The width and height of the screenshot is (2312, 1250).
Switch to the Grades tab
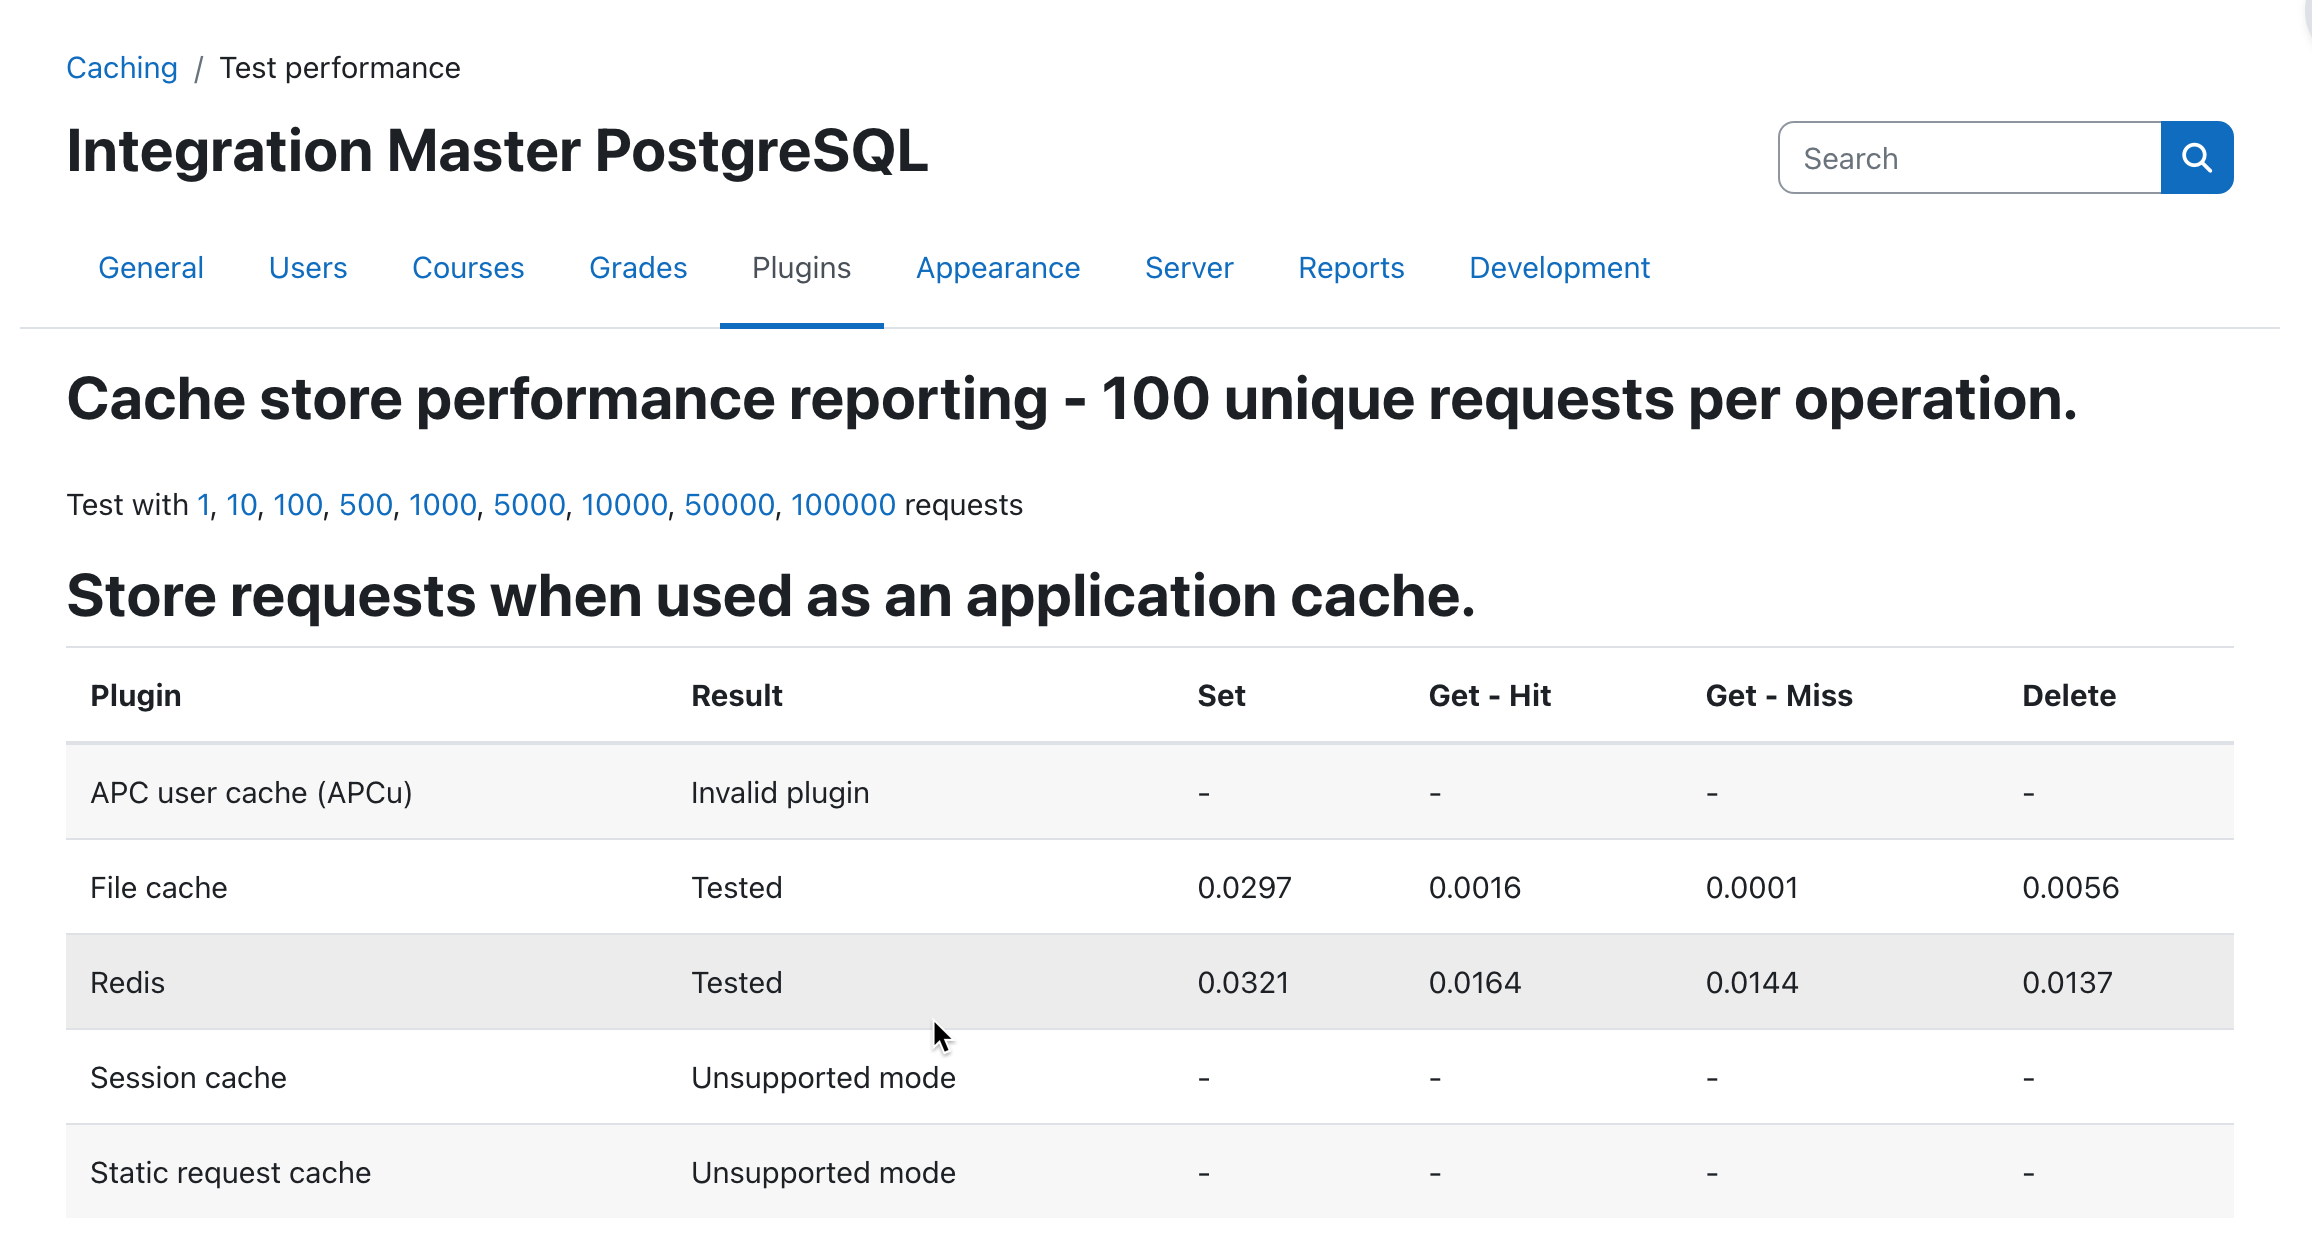(x=638, y=268)
